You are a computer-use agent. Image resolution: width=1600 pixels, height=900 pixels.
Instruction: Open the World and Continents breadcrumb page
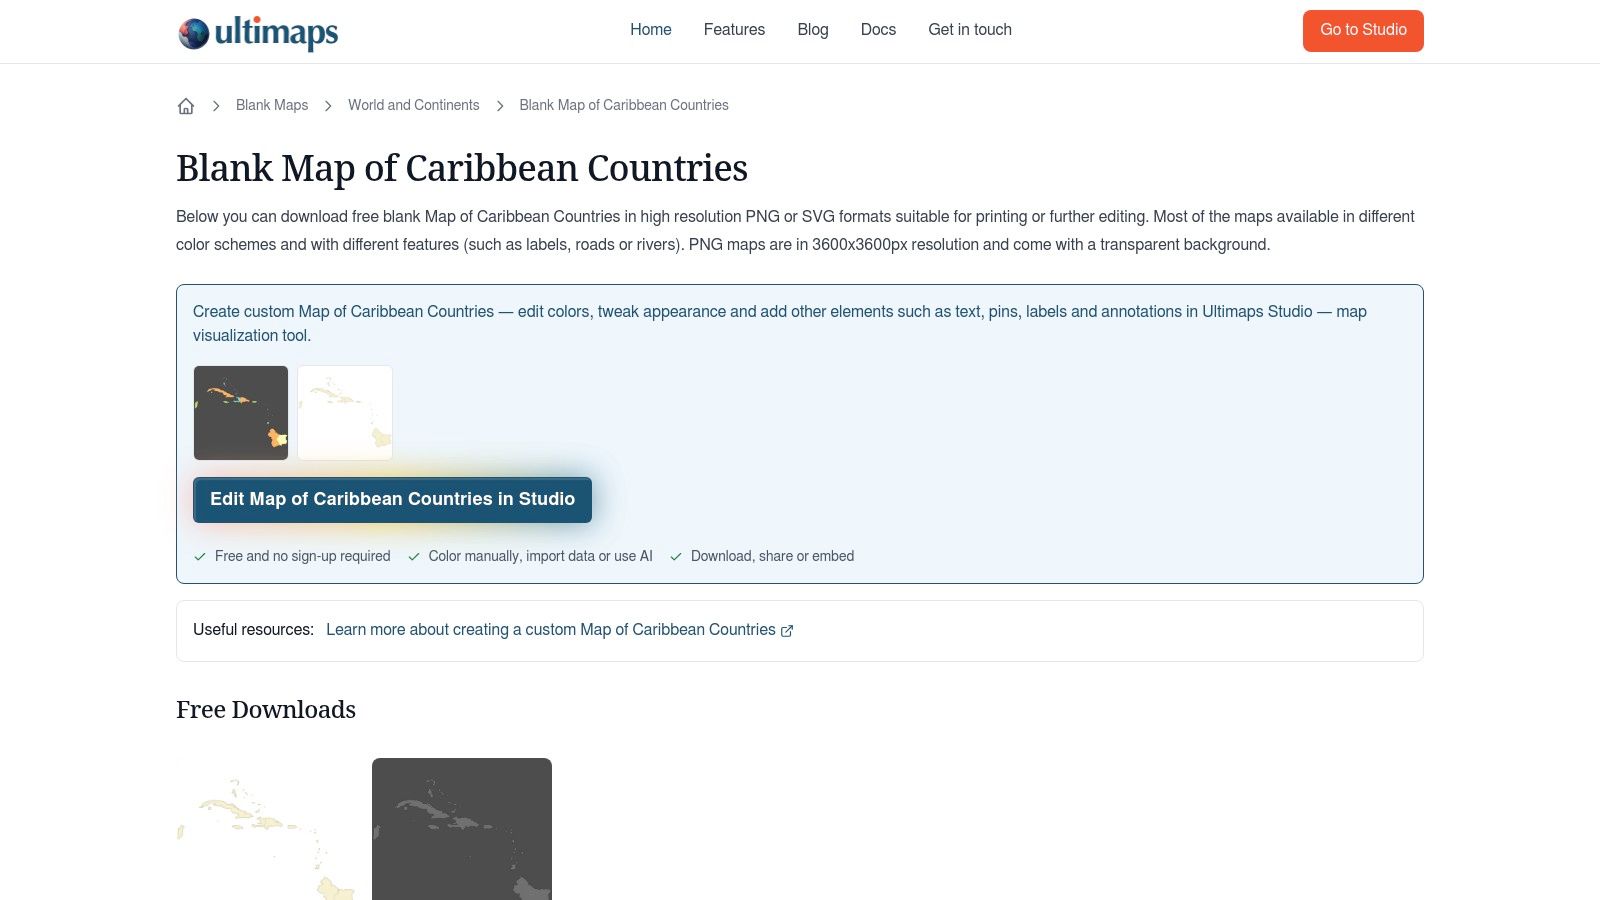(413, 105)
